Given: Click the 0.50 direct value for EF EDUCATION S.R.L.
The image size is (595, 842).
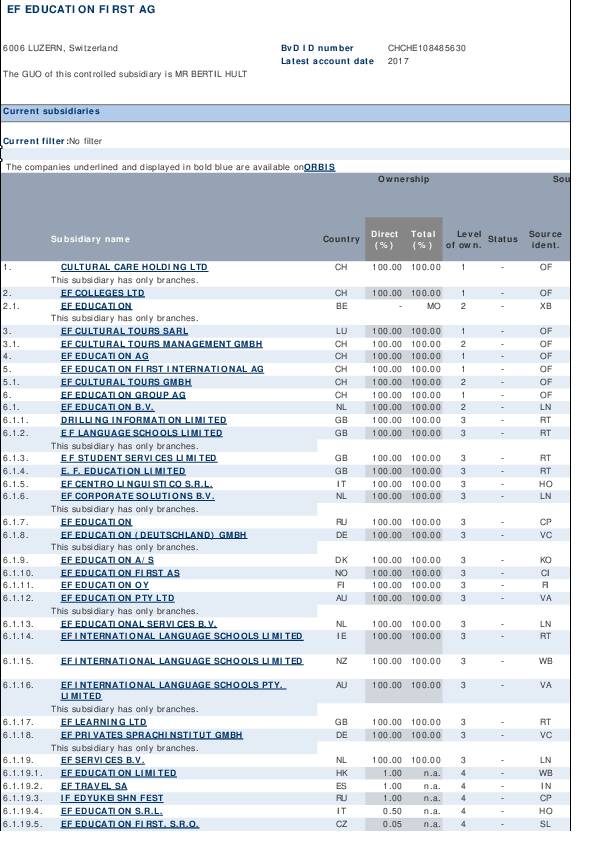Looking at the screenshot, I should (392, 811).
